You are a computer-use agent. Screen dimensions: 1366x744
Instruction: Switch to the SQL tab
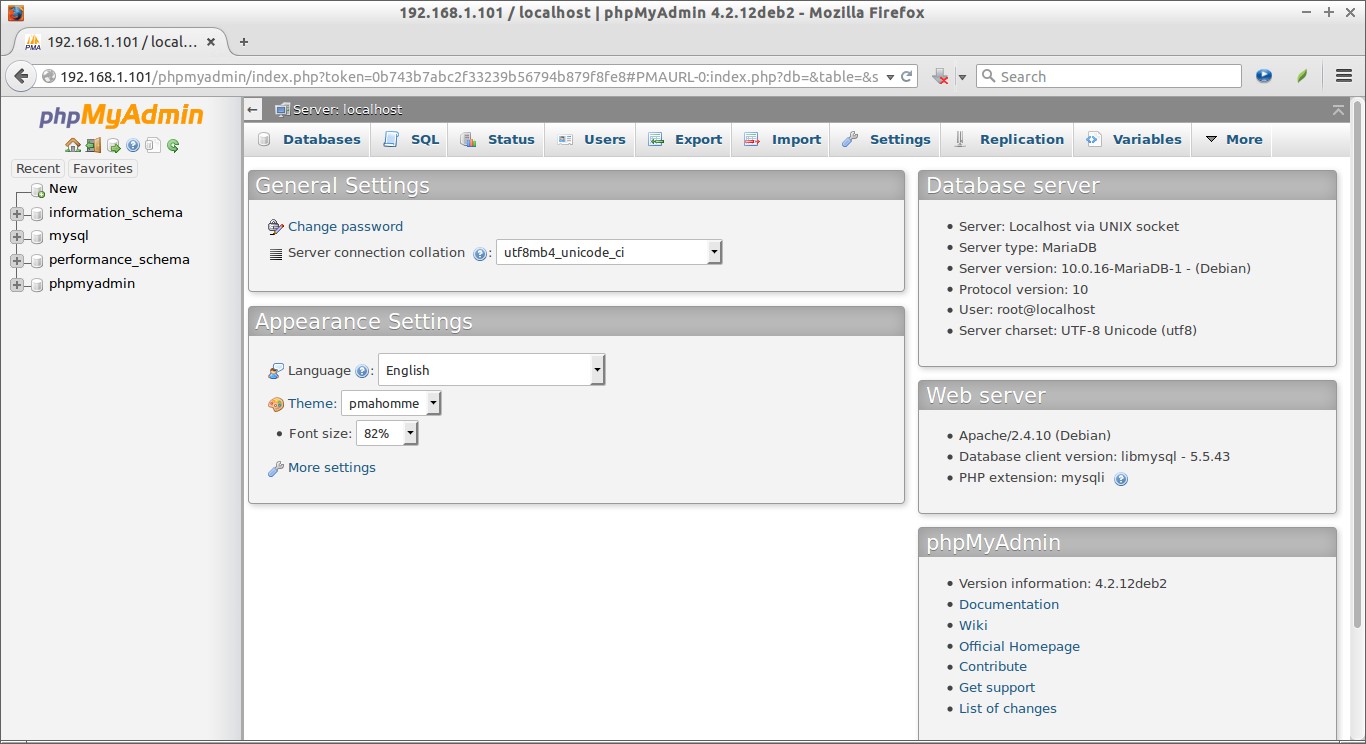pos(411,140)
